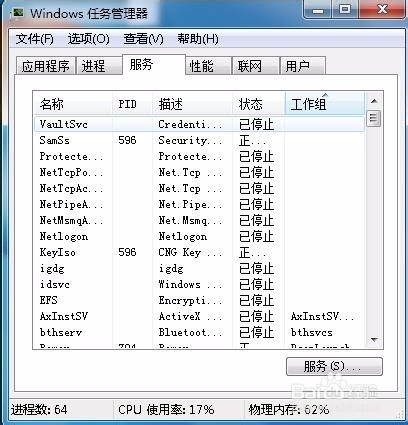The image size is (408, 425).
Task: Switch to the 性能 tab
Action: (x=208, y=66)
